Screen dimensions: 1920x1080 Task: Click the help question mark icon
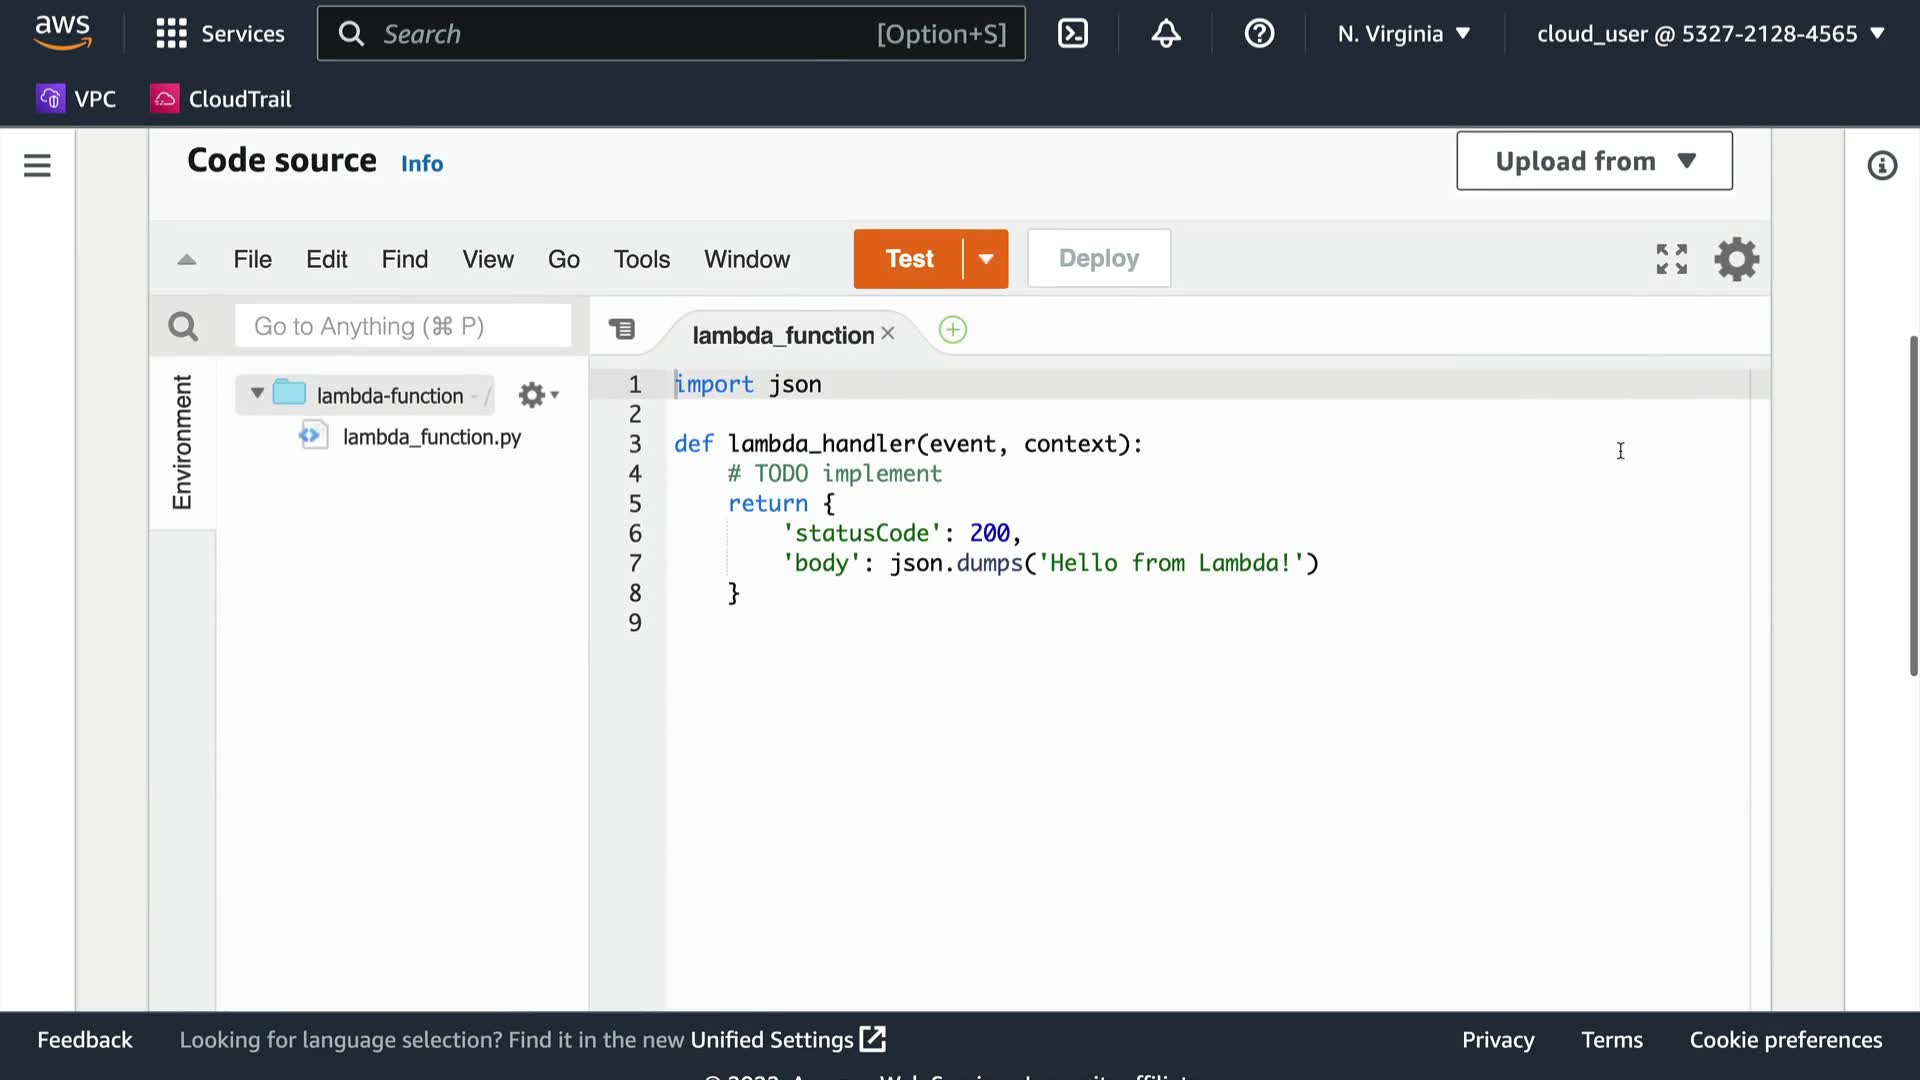coord(1259,34)
